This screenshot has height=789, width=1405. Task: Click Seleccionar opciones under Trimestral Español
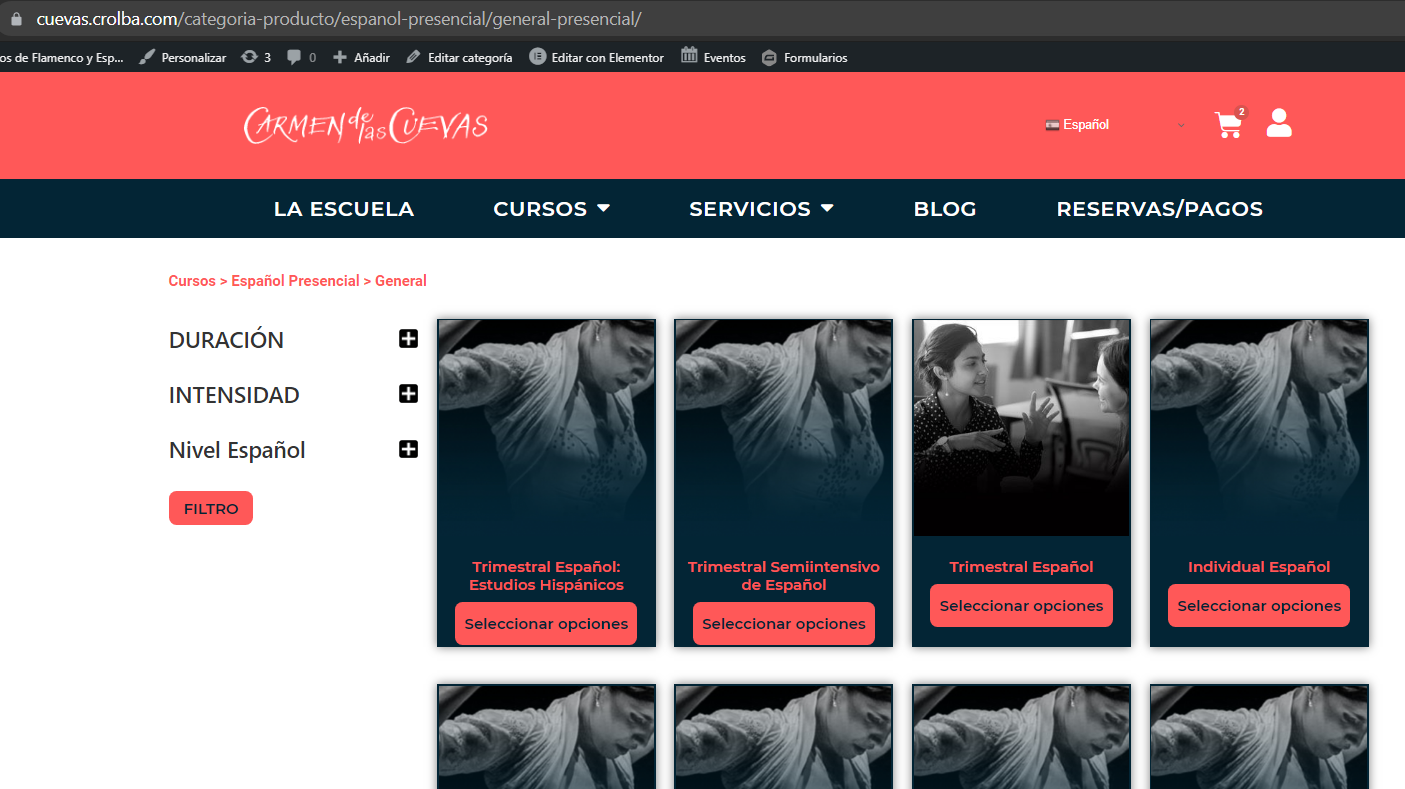(1021, 605)
